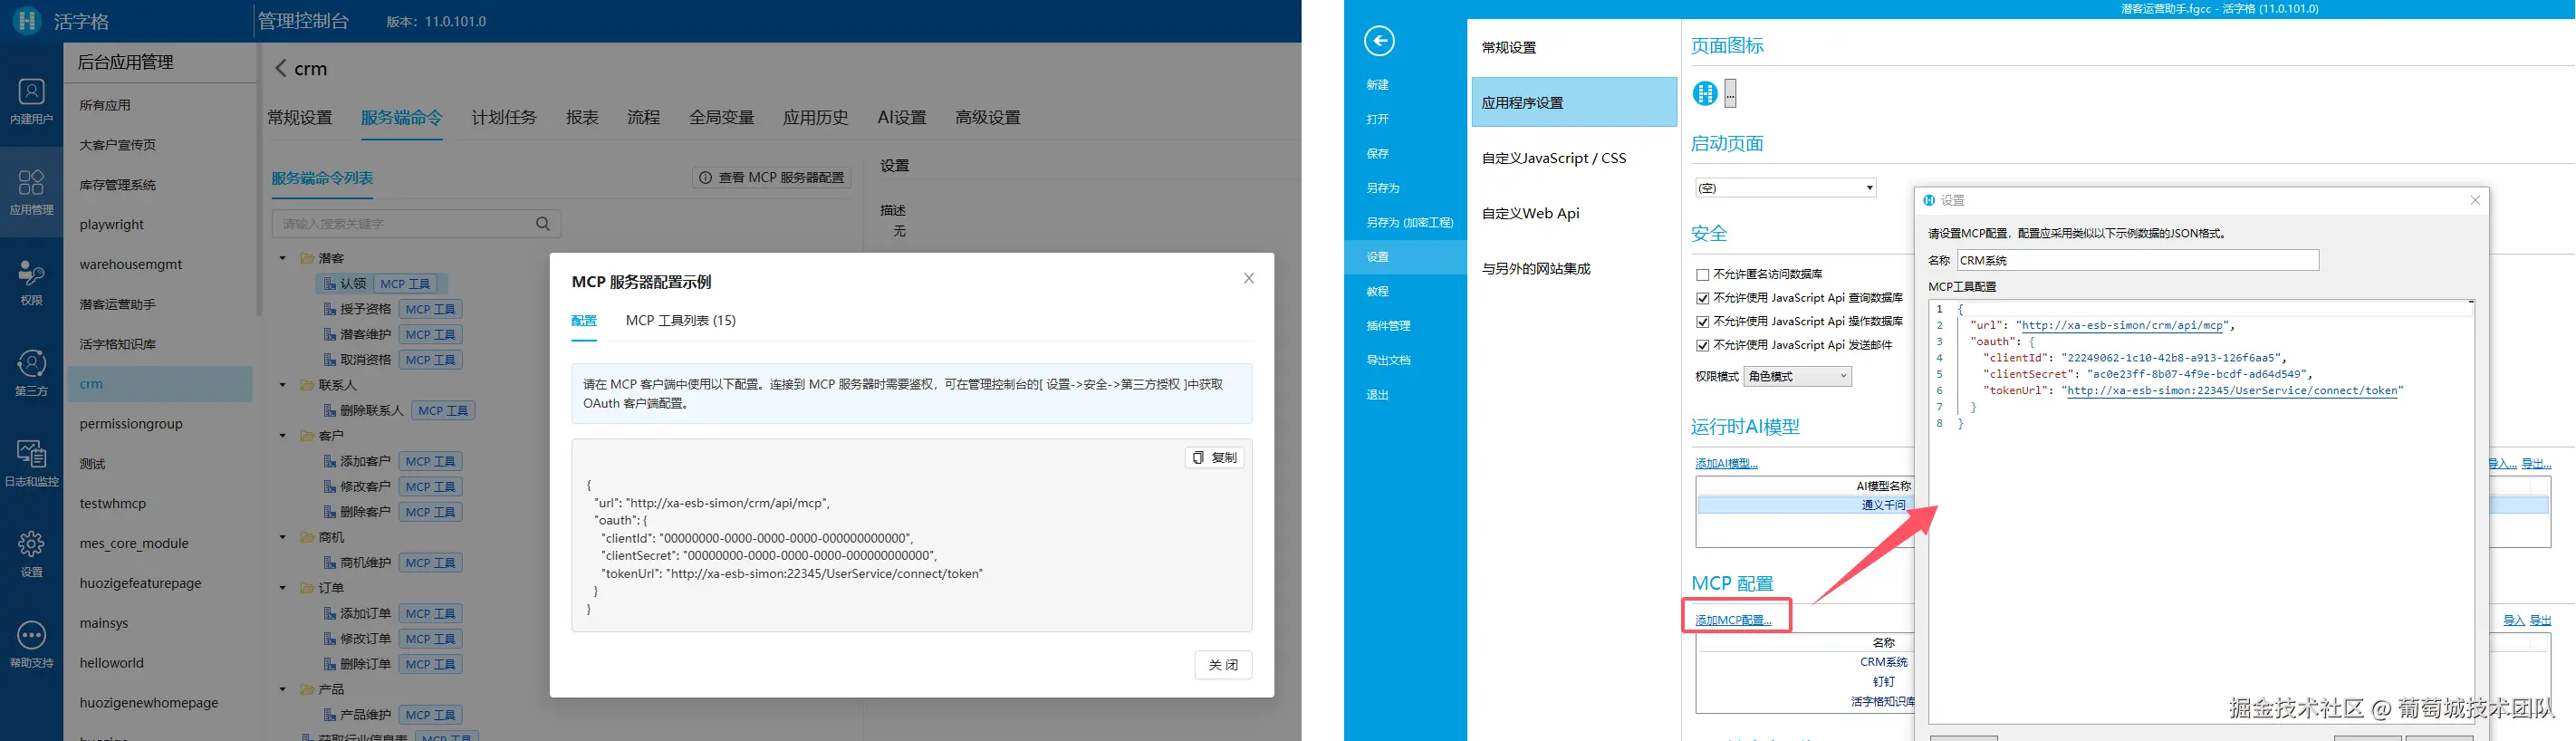This screenshot has height=741, width=2576.
Task: Click the folder icon of 联系人 group
Action: click(308, 385)
